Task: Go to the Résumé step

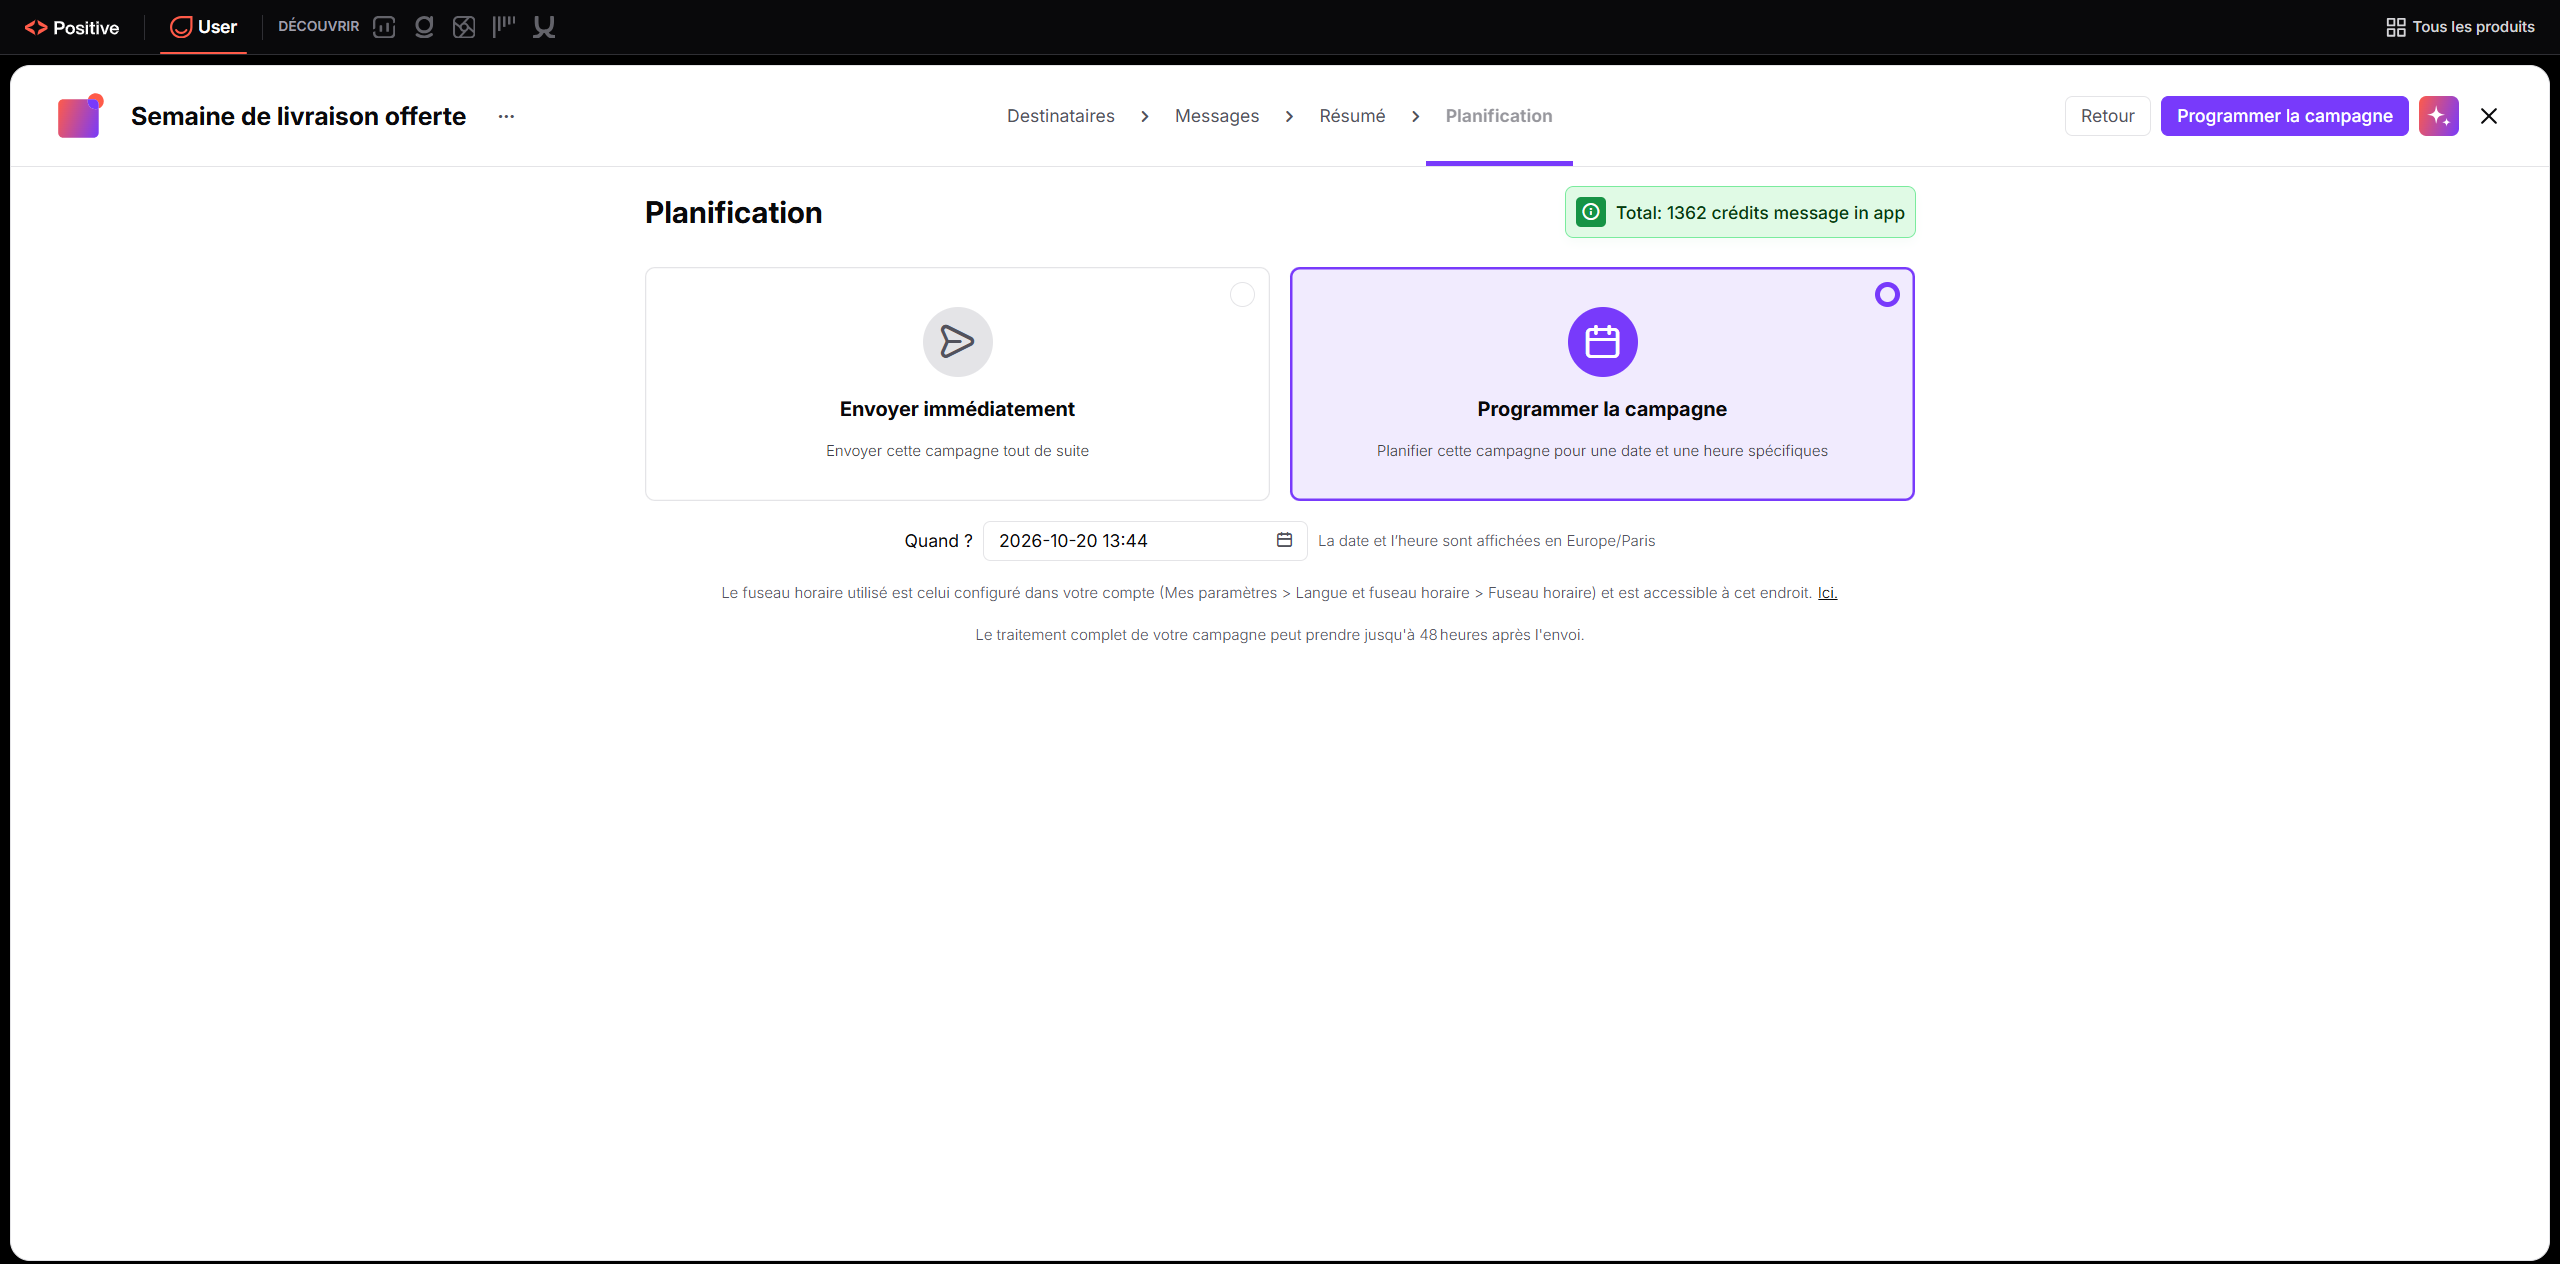Action: tap(1352, 116)
